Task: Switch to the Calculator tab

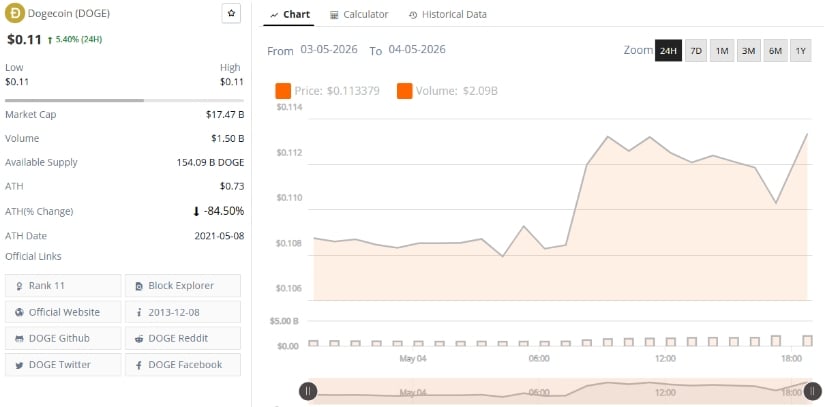Action: [x=359, y=15]
